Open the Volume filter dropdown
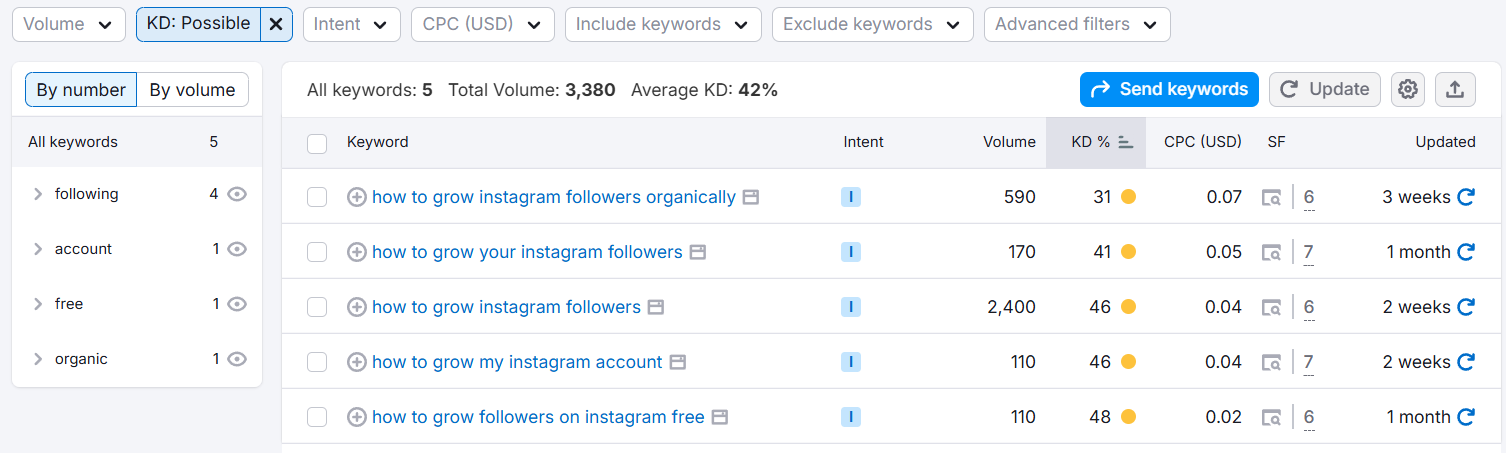This screenshot has width=1506, height=453. (68, 24)
